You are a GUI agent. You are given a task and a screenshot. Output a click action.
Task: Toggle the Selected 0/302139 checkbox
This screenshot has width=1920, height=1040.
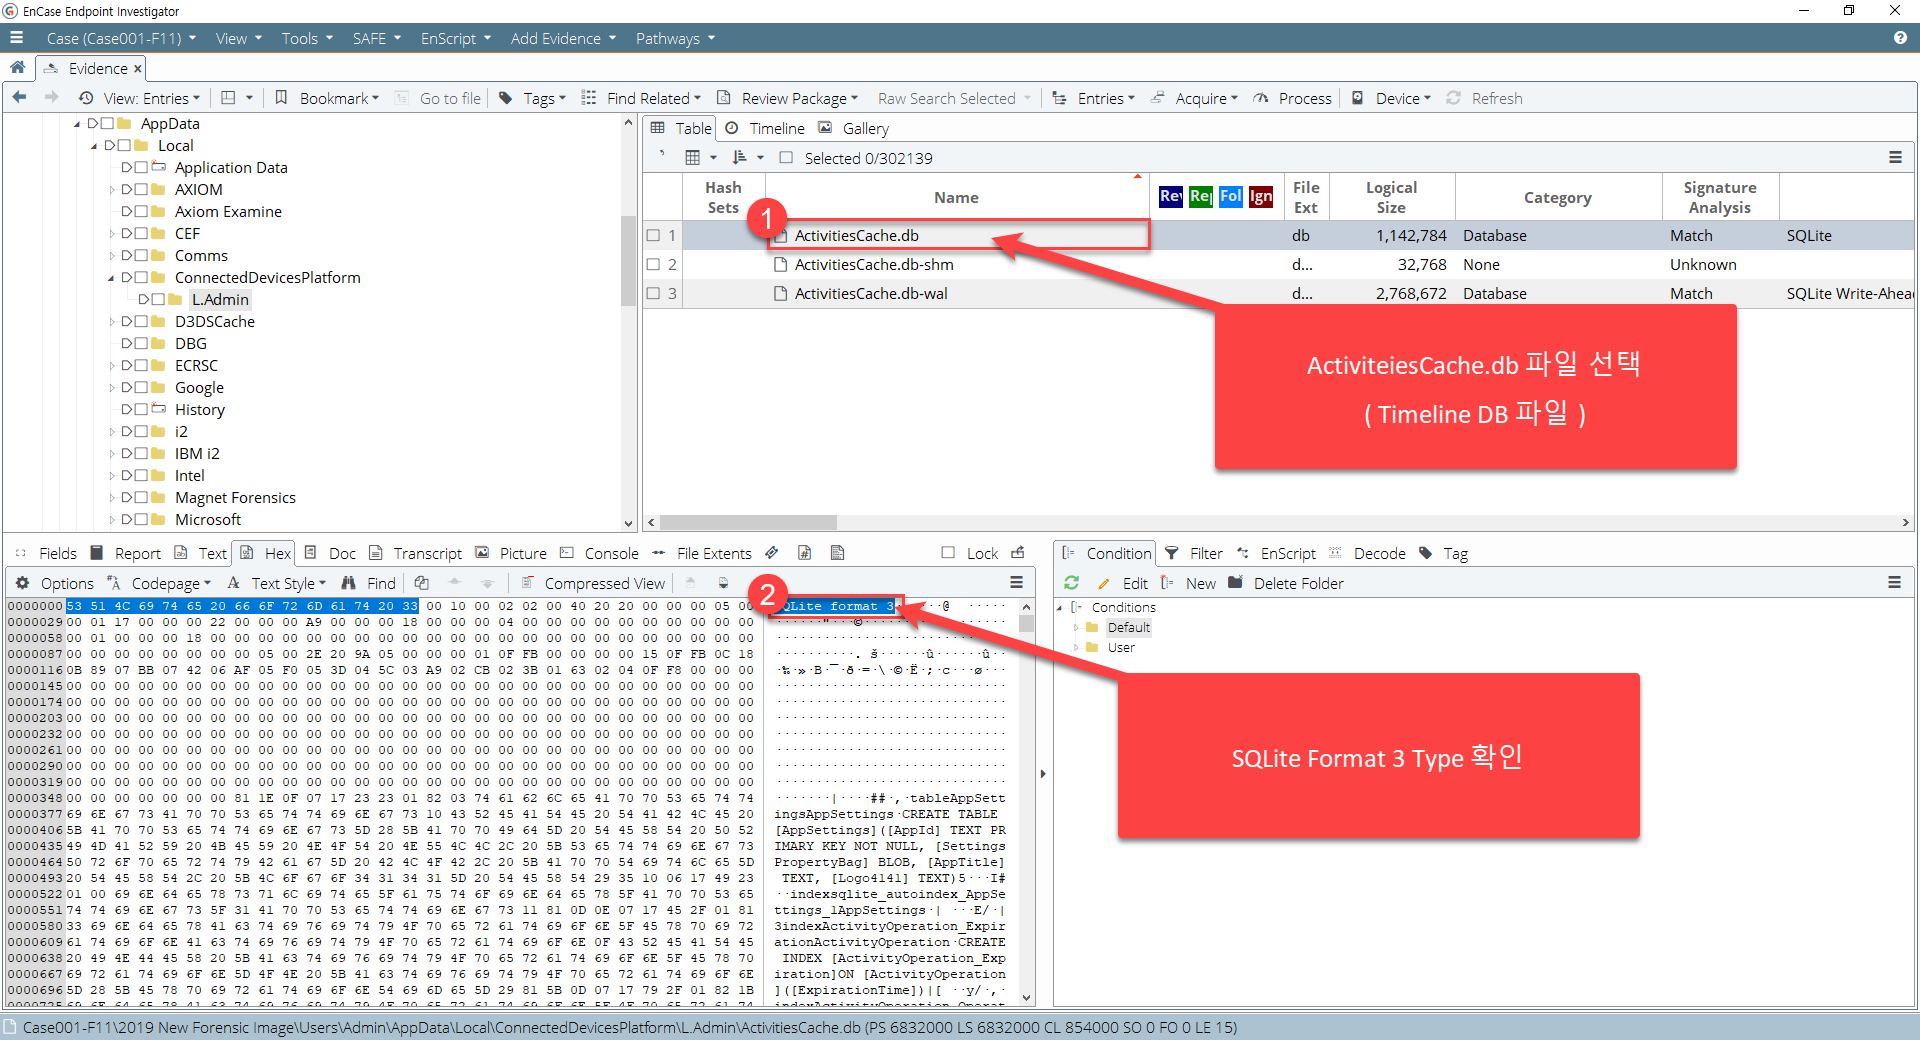(786, 158)
